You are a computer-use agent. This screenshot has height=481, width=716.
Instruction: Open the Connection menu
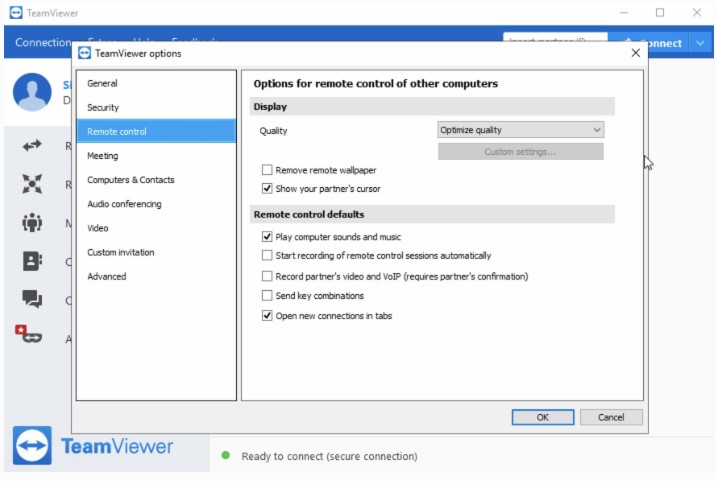coord(43,42)
